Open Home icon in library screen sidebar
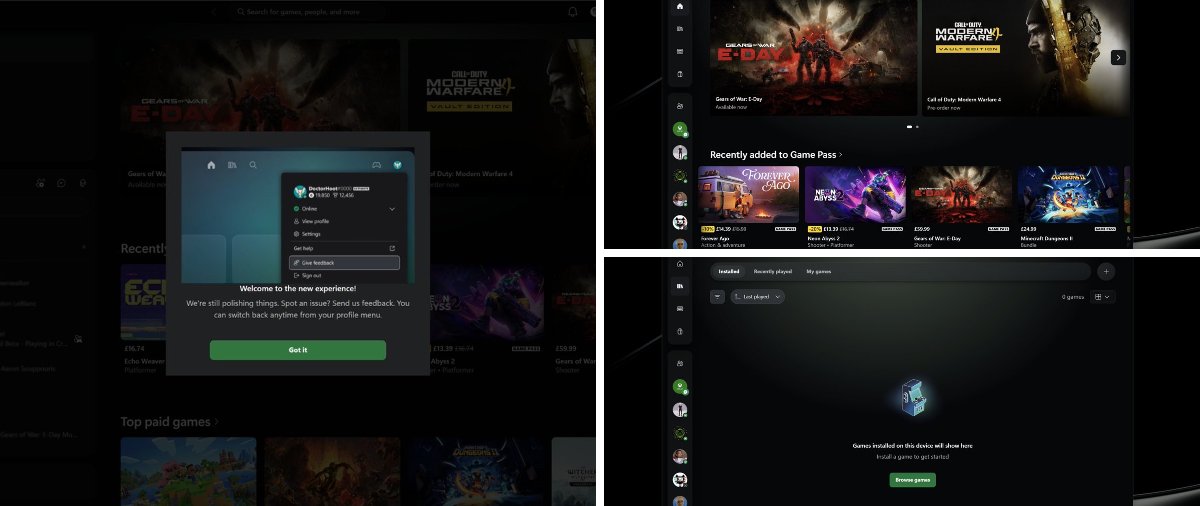Viewport: 1200px width, 506px height. [x=680, y=264]
